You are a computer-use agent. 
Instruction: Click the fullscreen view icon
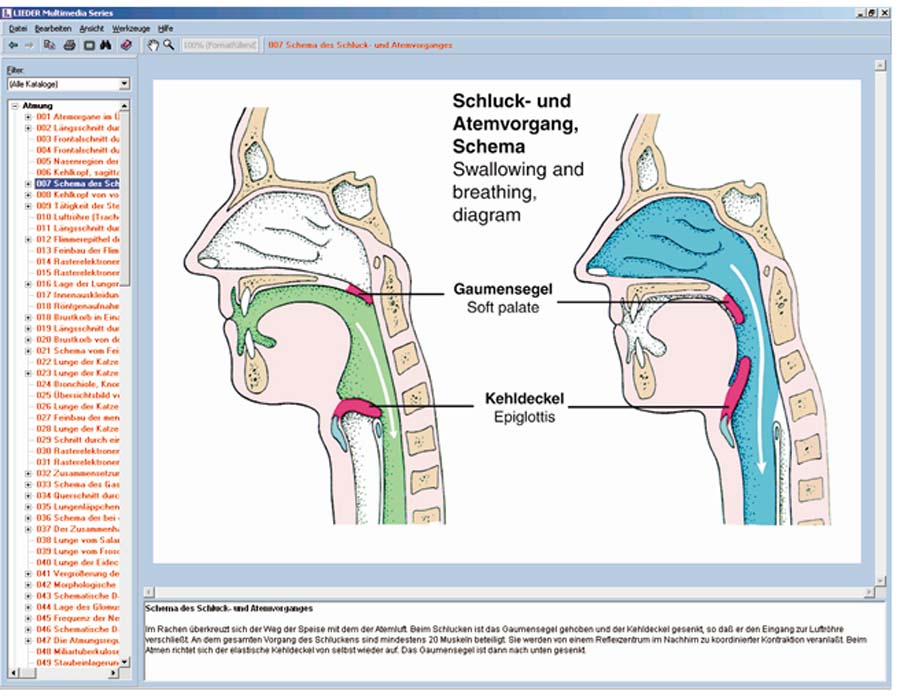pyautogui.click(x=88, y=46)
